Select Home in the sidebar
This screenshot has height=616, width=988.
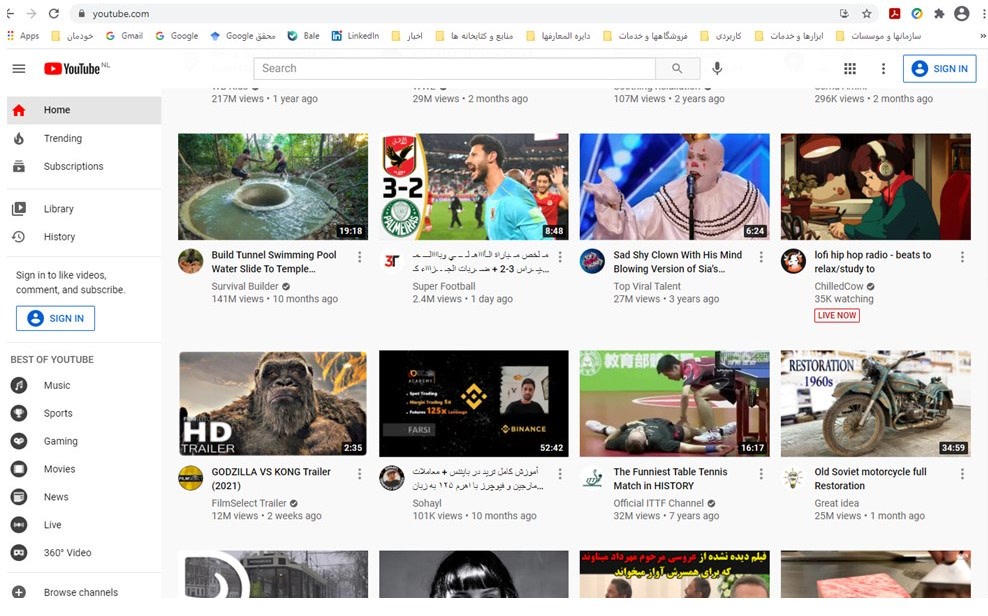click(84, 110)
